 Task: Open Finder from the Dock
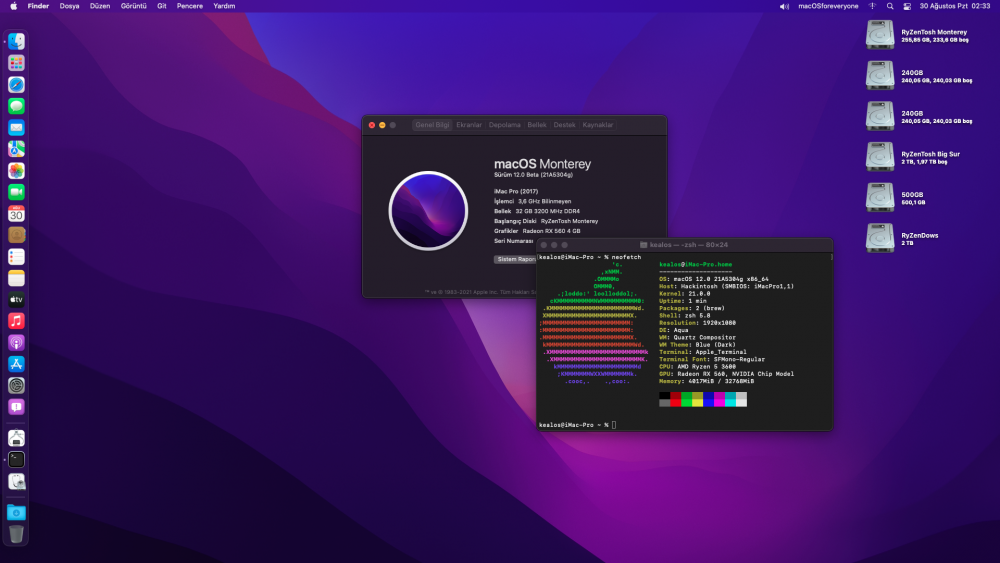[17, 41]
